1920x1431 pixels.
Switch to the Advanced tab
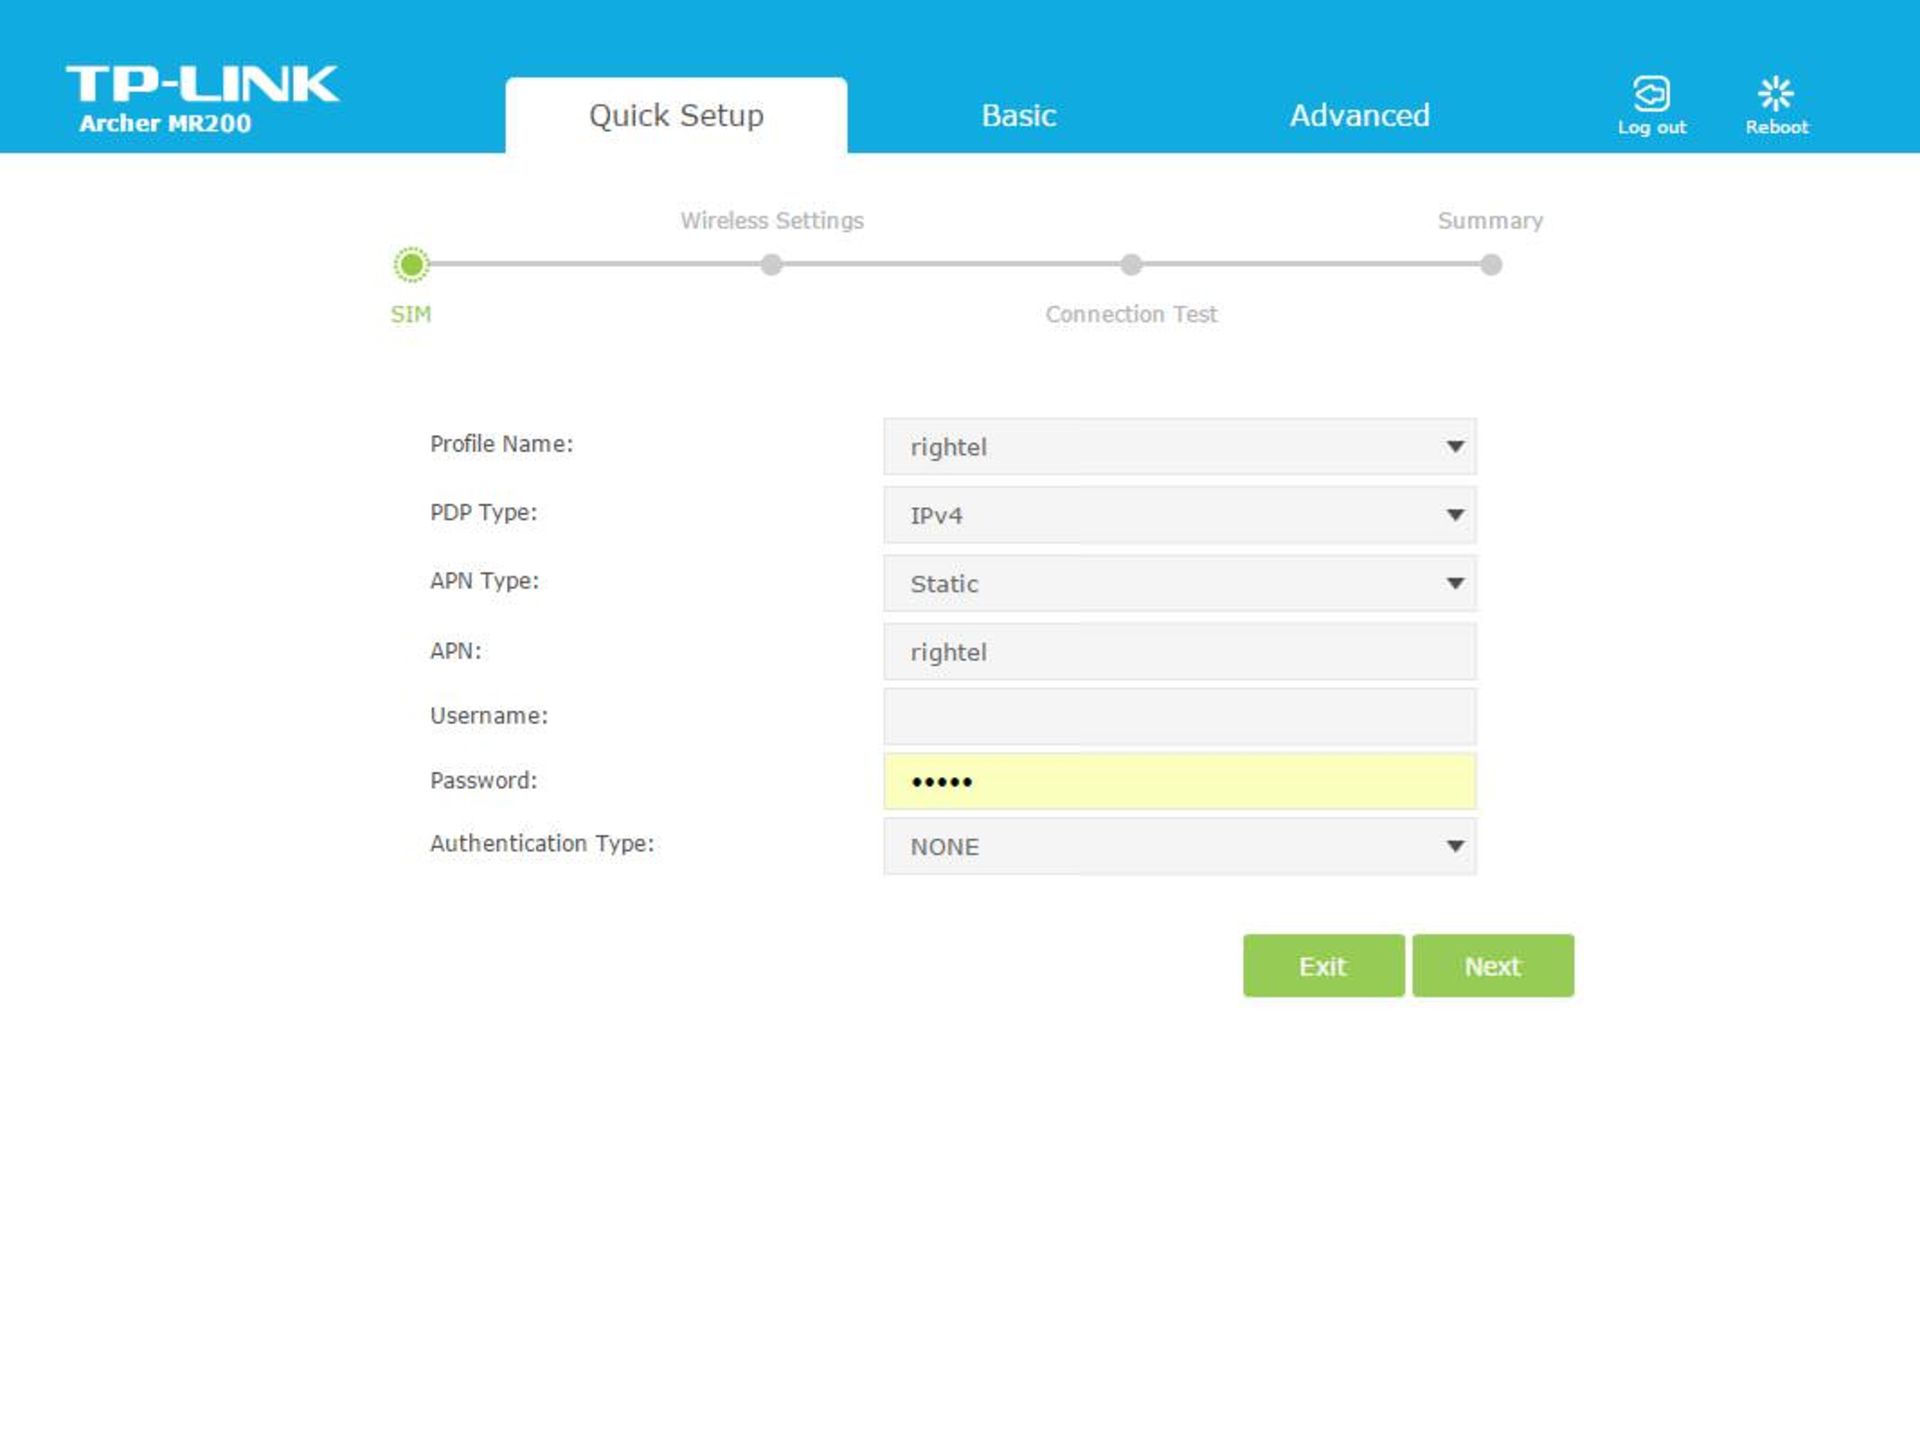(1359, 115)
